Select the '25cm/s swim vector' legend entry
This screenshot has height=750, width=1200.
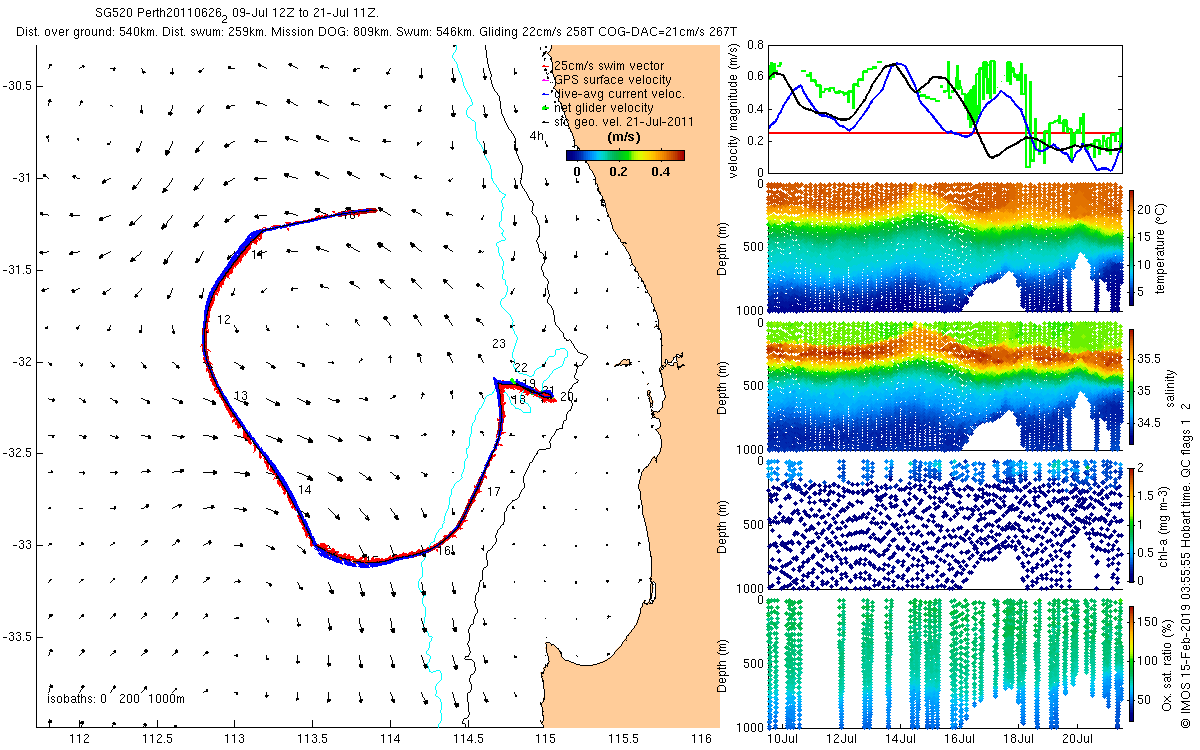point(608,66)
